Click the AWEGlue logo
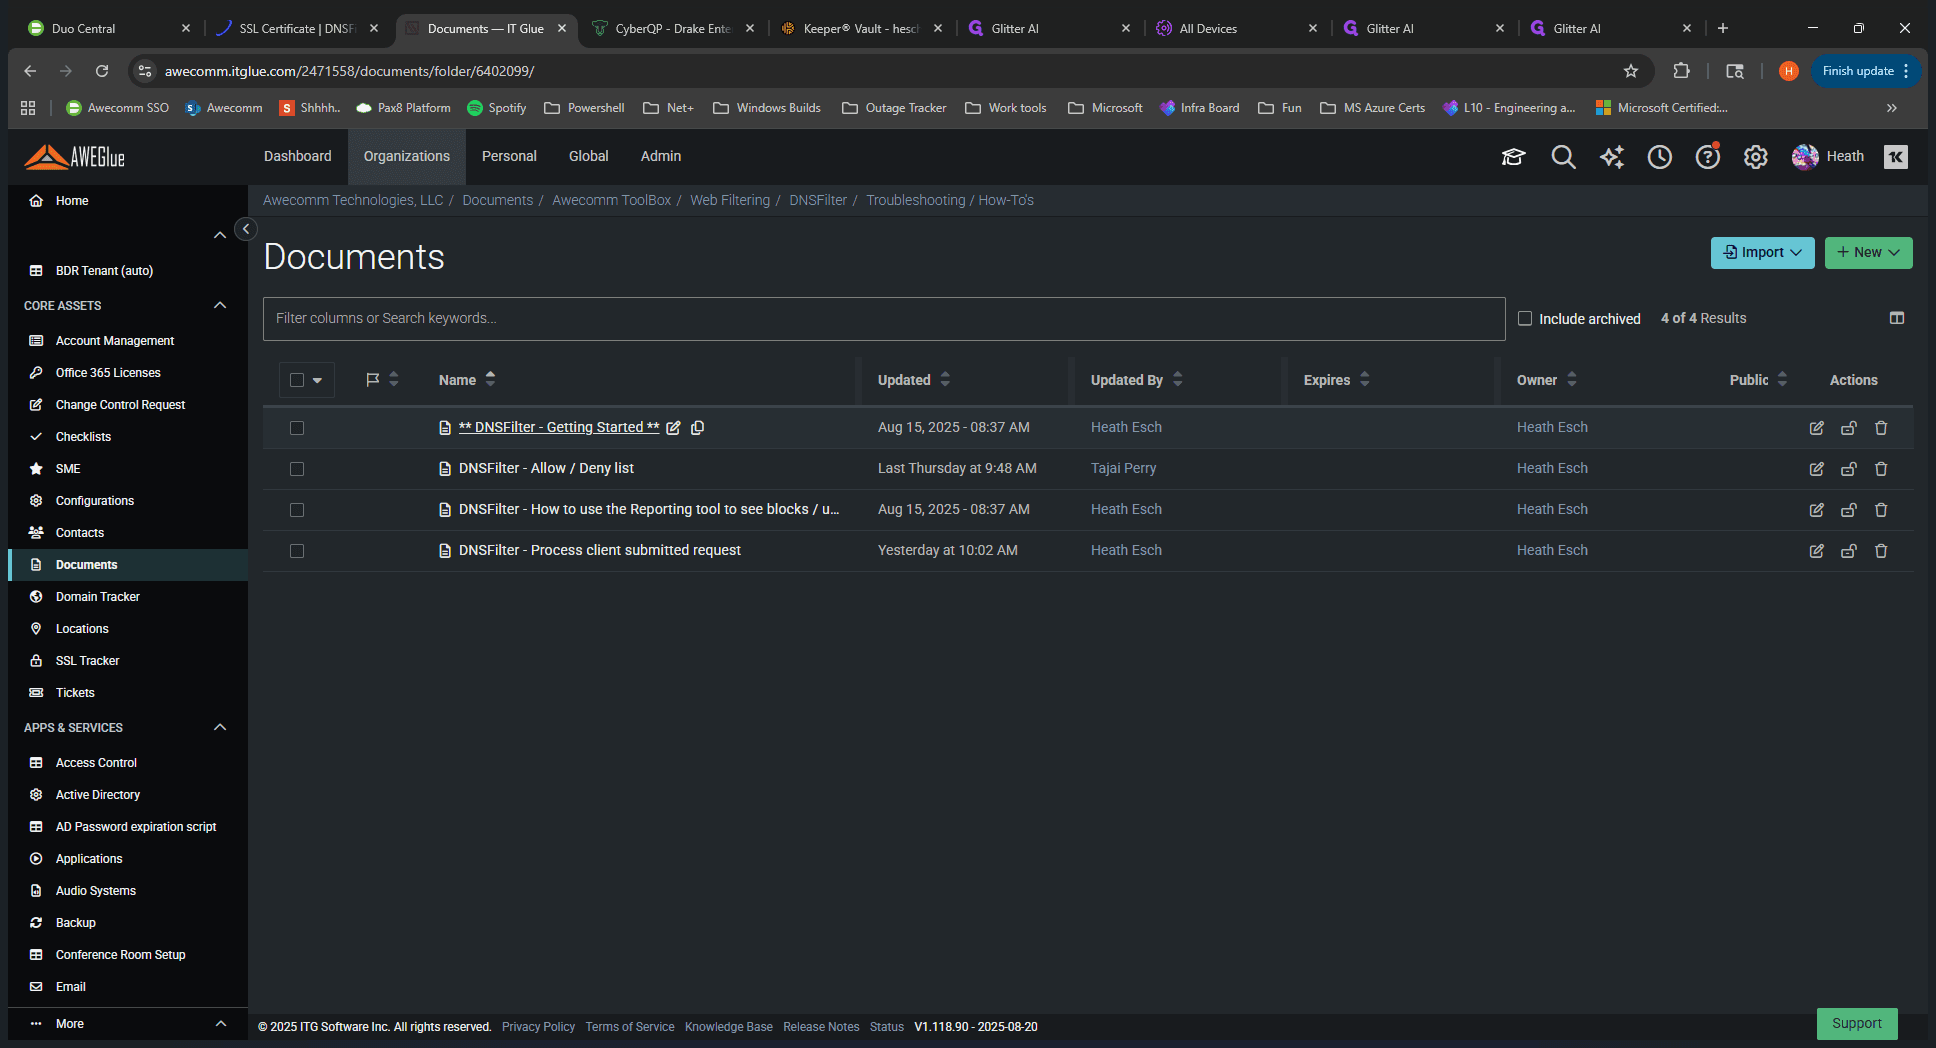Viewport: 1936px width, 1048px height. [75, 157]
